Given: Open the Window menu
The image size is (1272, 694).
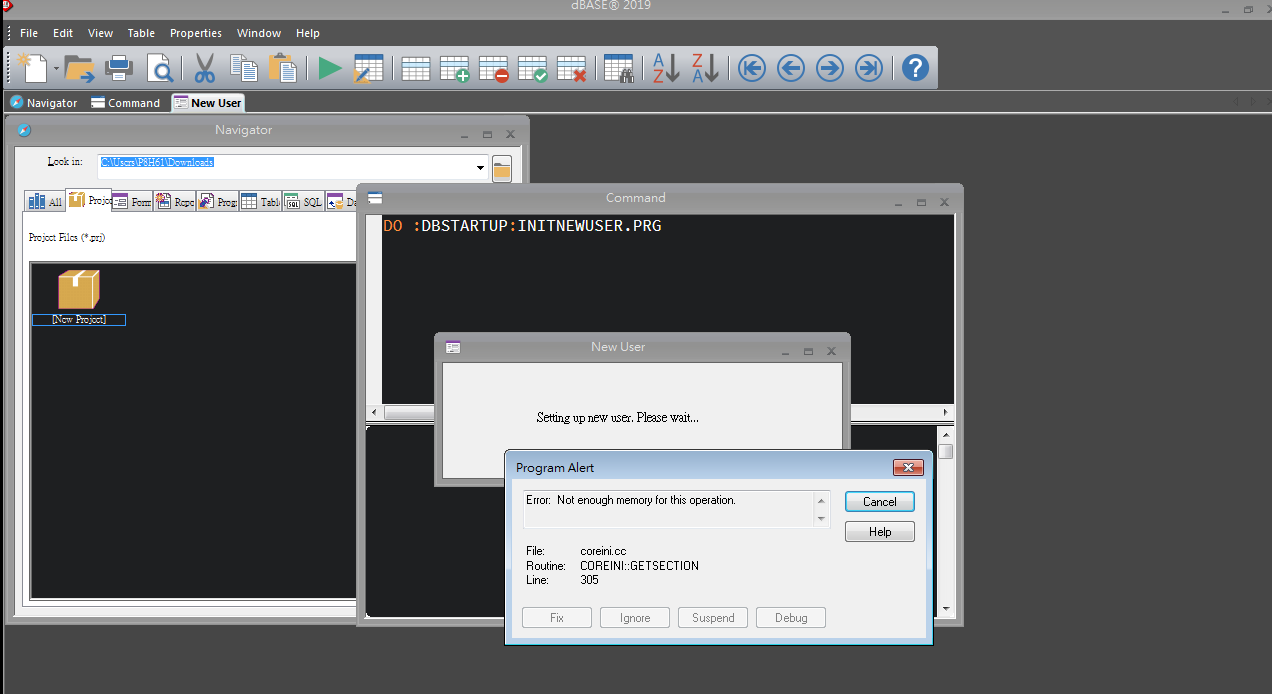Looking at the screenshot, I should pos(259,33).
